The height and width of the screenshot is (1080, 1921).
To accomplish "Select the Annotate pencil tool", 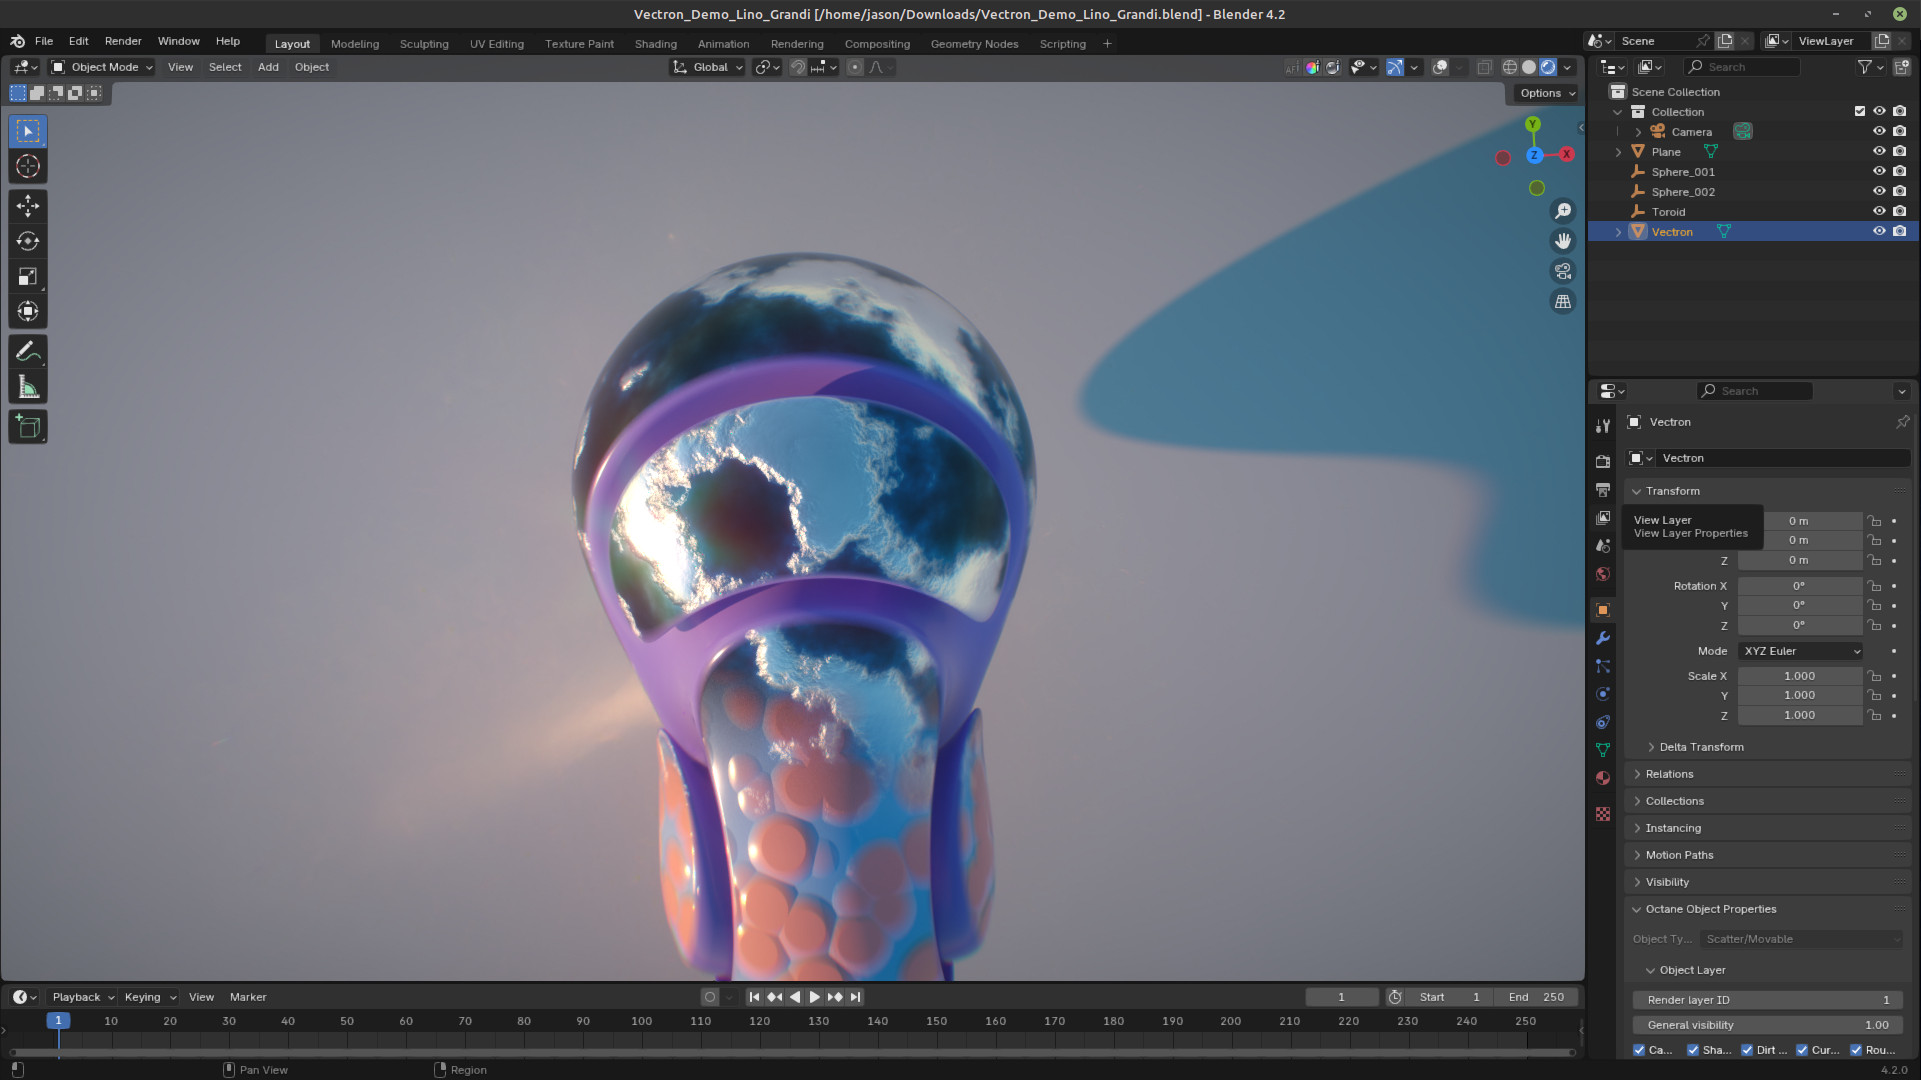I will pyautogui.click(x=28, y=352).
